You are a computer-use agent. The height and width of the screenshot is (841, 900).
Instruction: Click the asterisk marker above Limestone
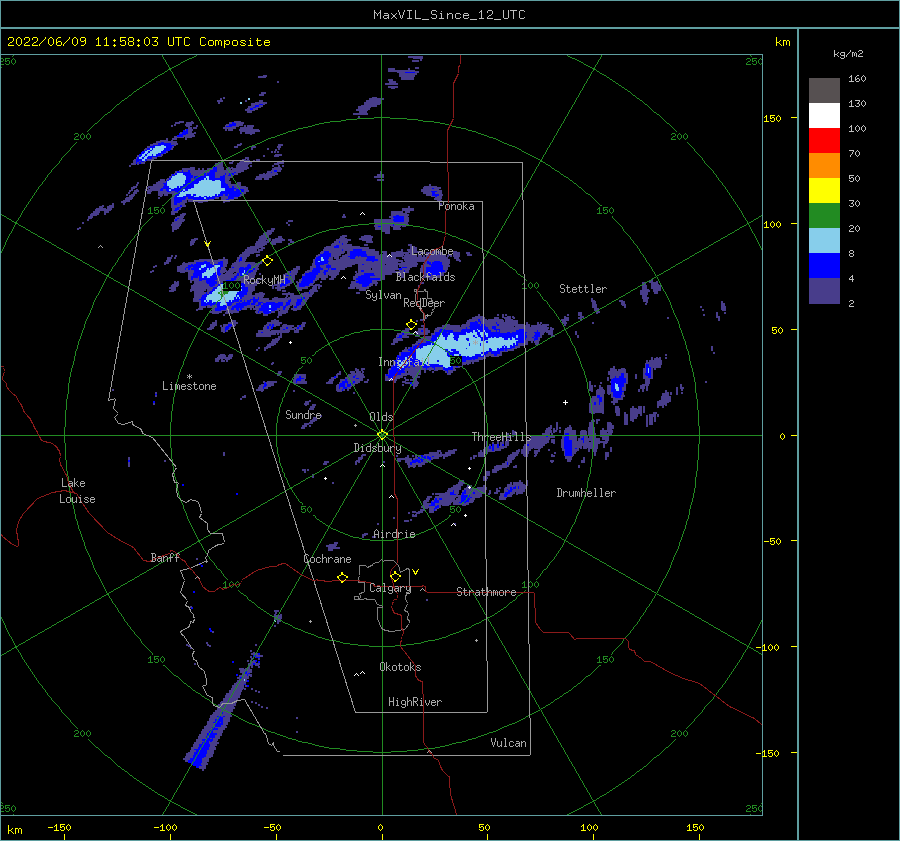(189, 377)
